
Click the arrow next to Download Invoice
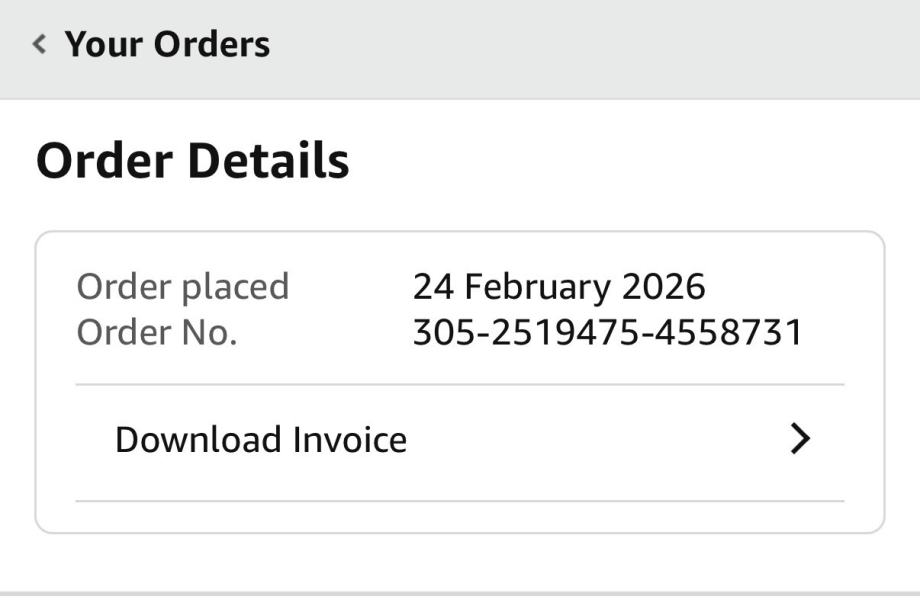tap(799, 439)
